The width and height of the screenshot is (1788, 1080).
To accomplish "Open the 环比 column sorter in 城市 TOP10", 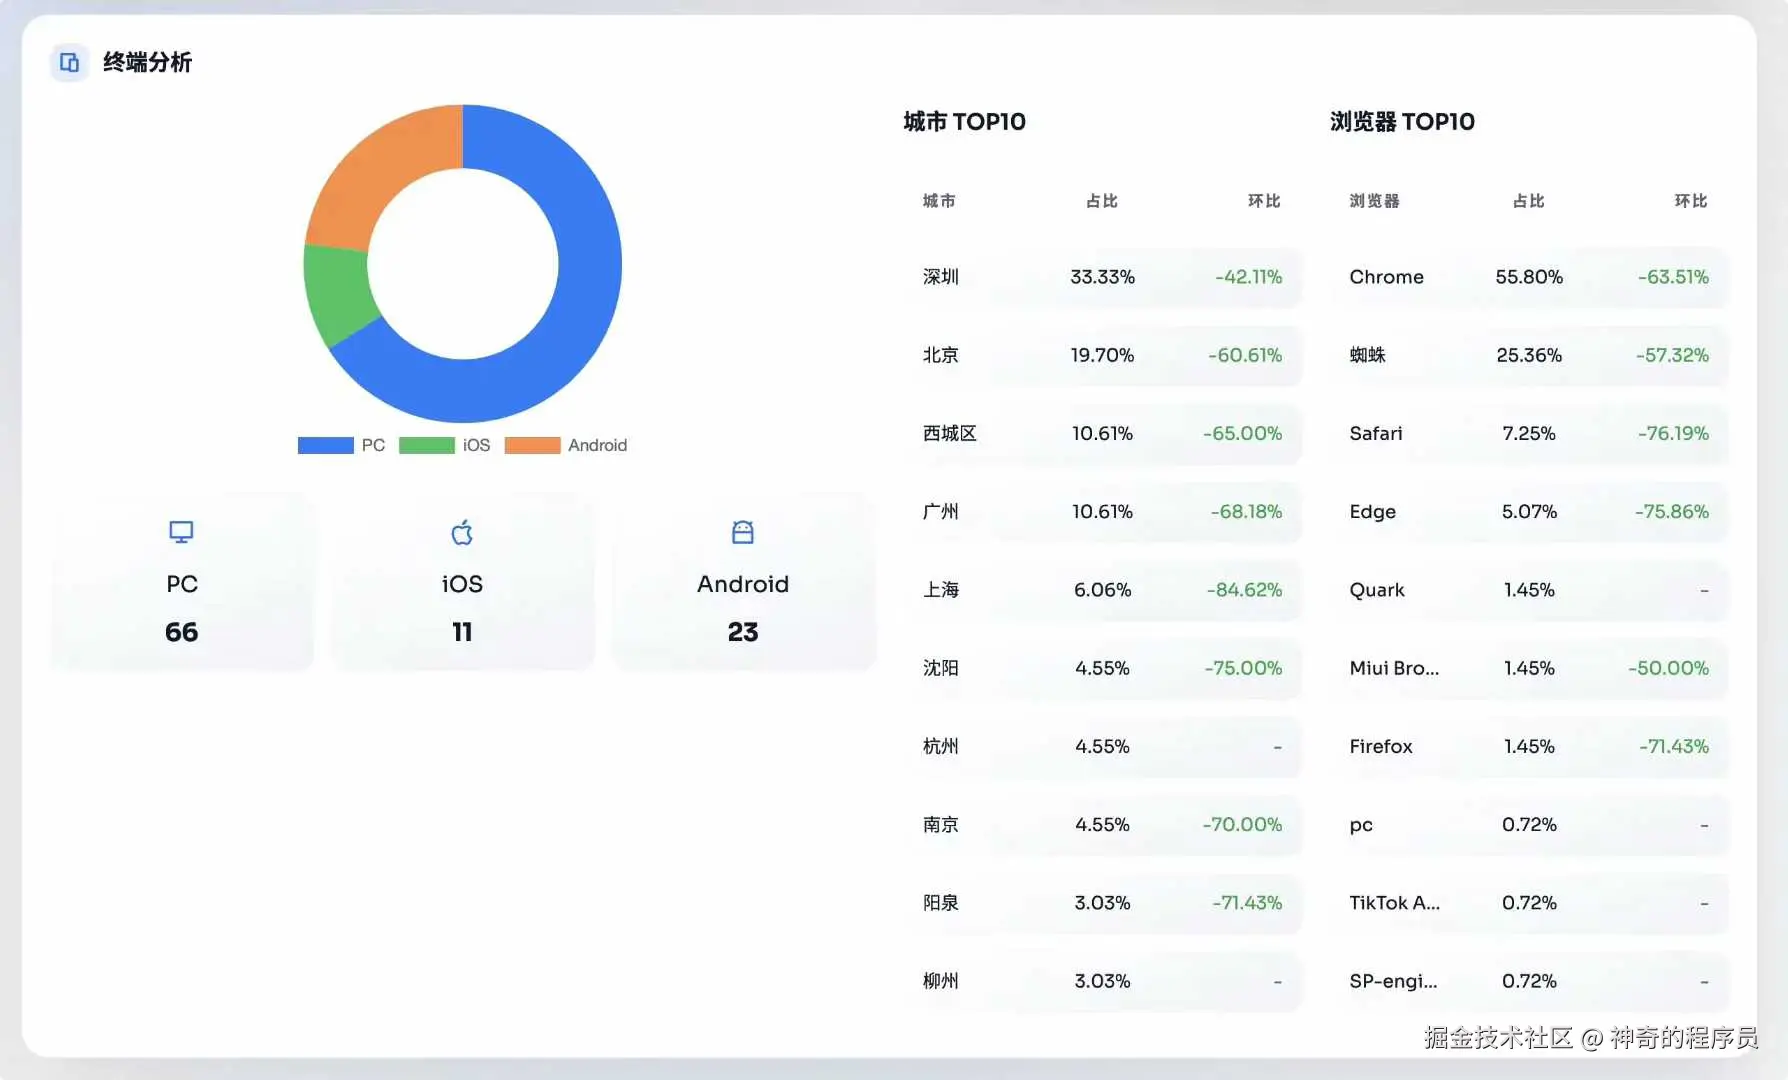I will (x=1264, y=201).
